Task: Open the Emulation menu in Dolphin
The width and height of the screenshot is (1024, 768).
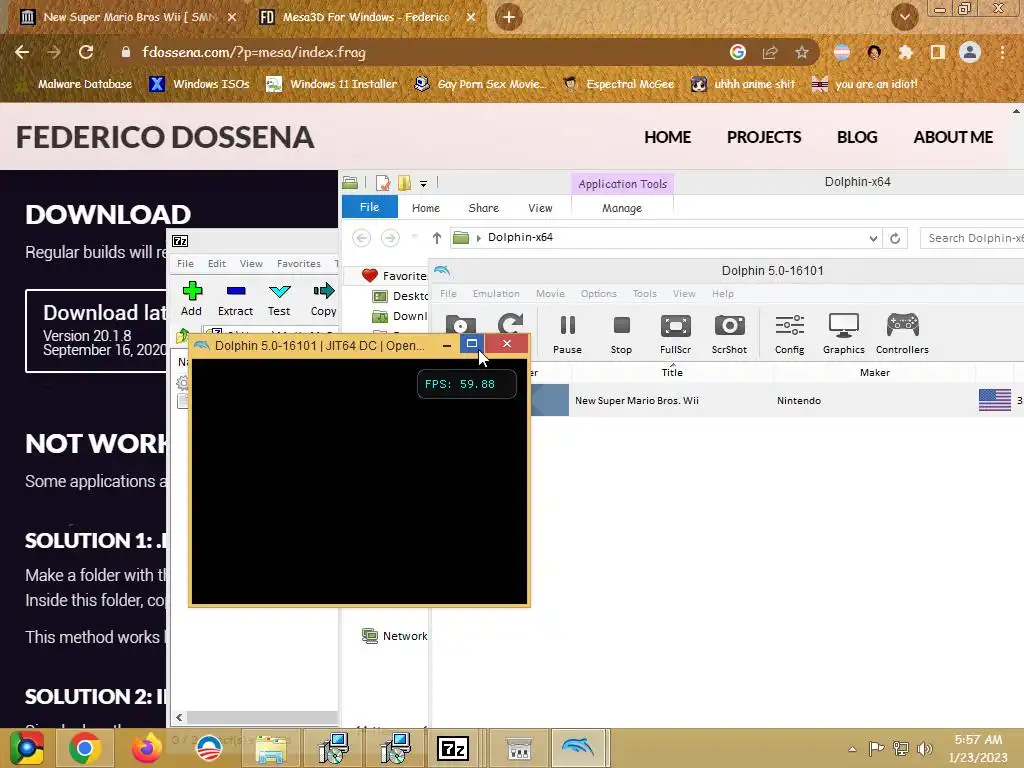Action: [x=496, y=294]
